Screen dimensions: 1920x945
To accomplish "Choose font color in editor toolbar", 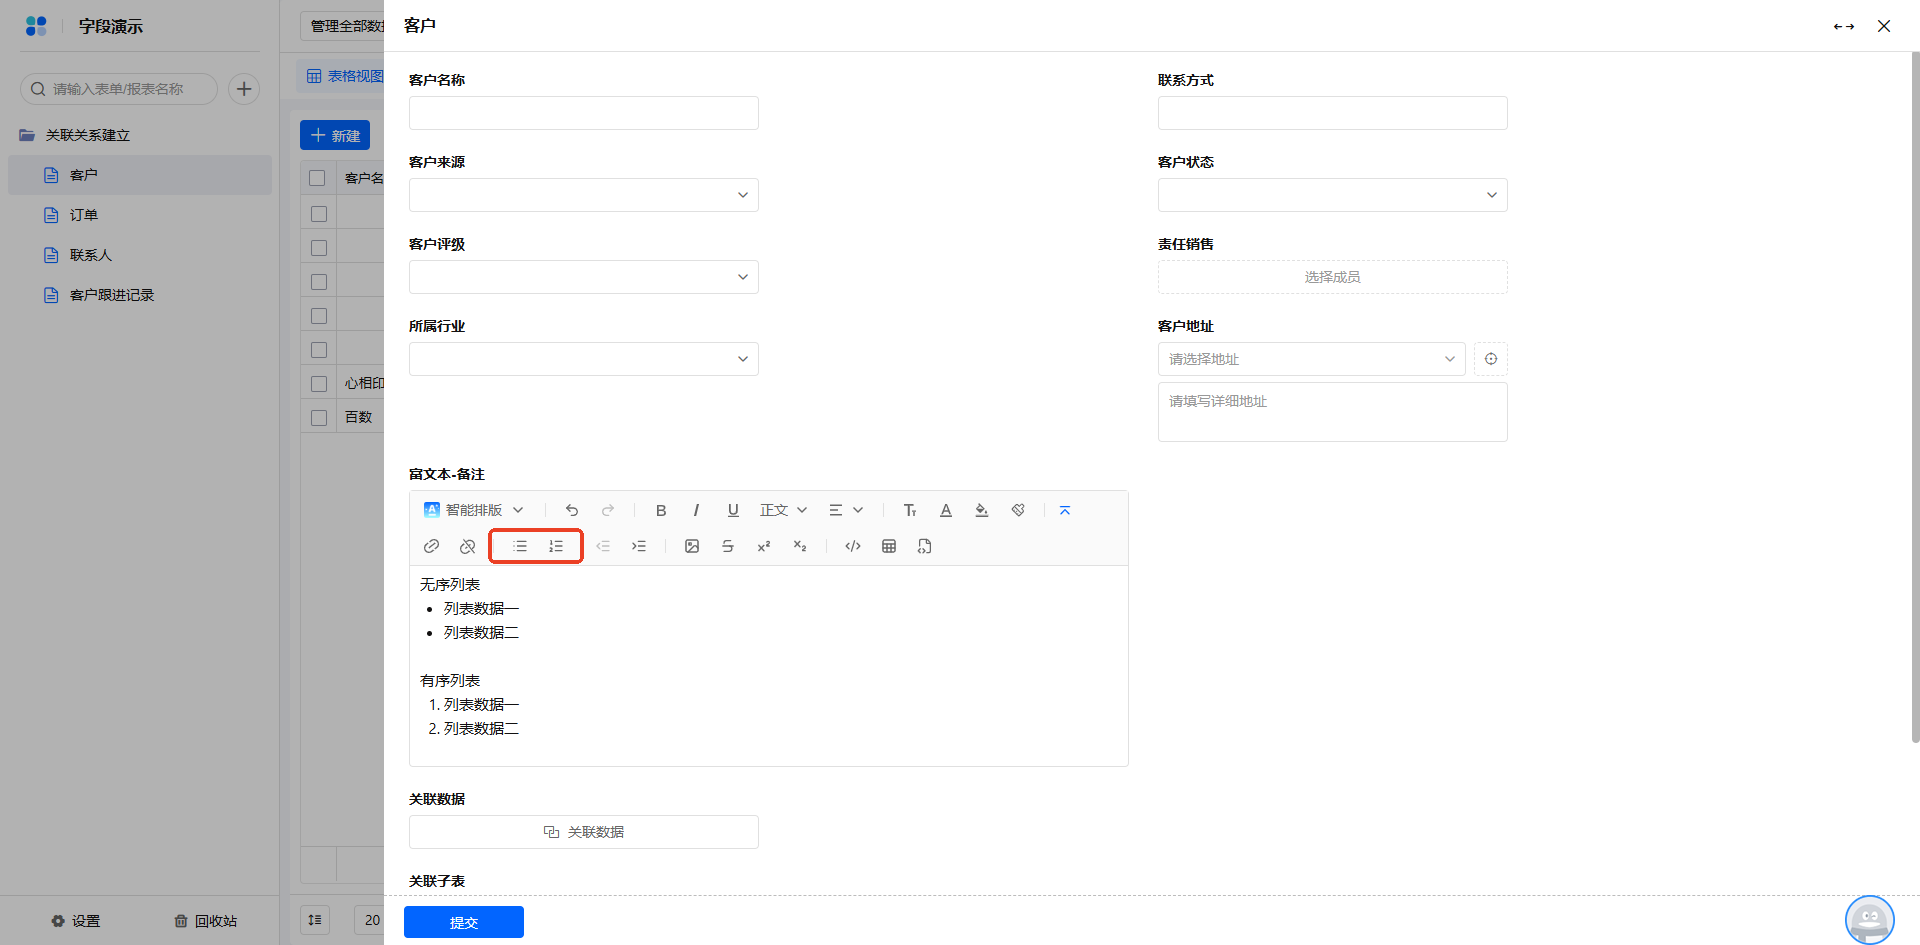I will [946, 510].
